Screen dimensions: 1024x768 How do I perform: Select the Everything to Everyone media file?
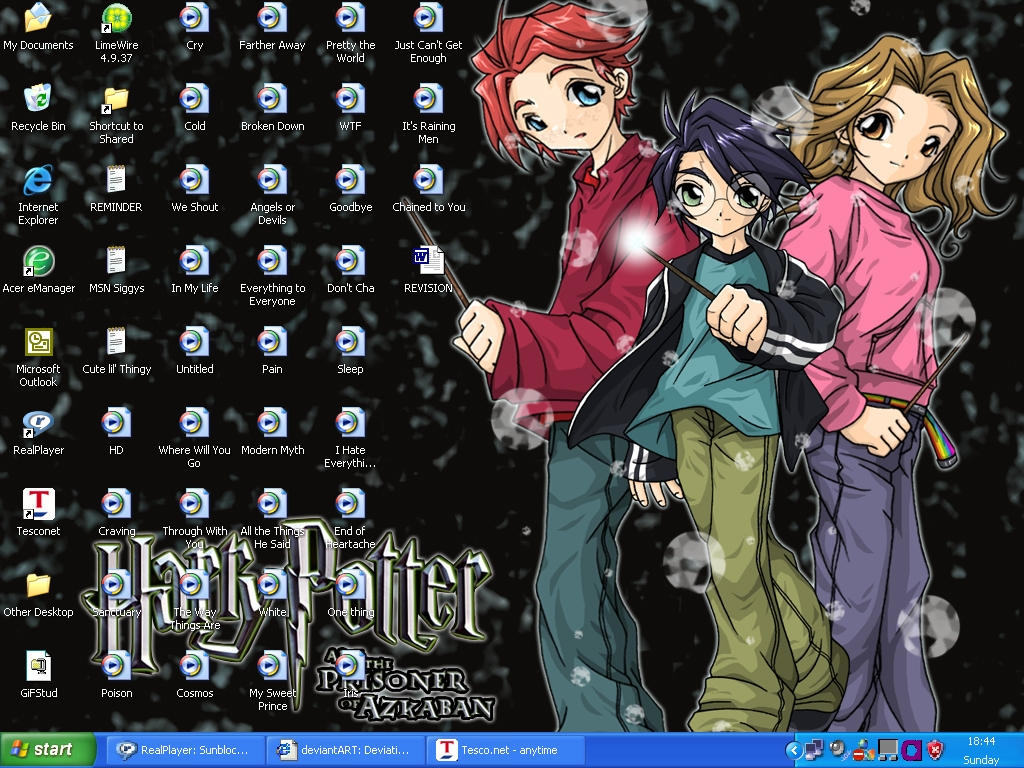click(x=272, y=261)
